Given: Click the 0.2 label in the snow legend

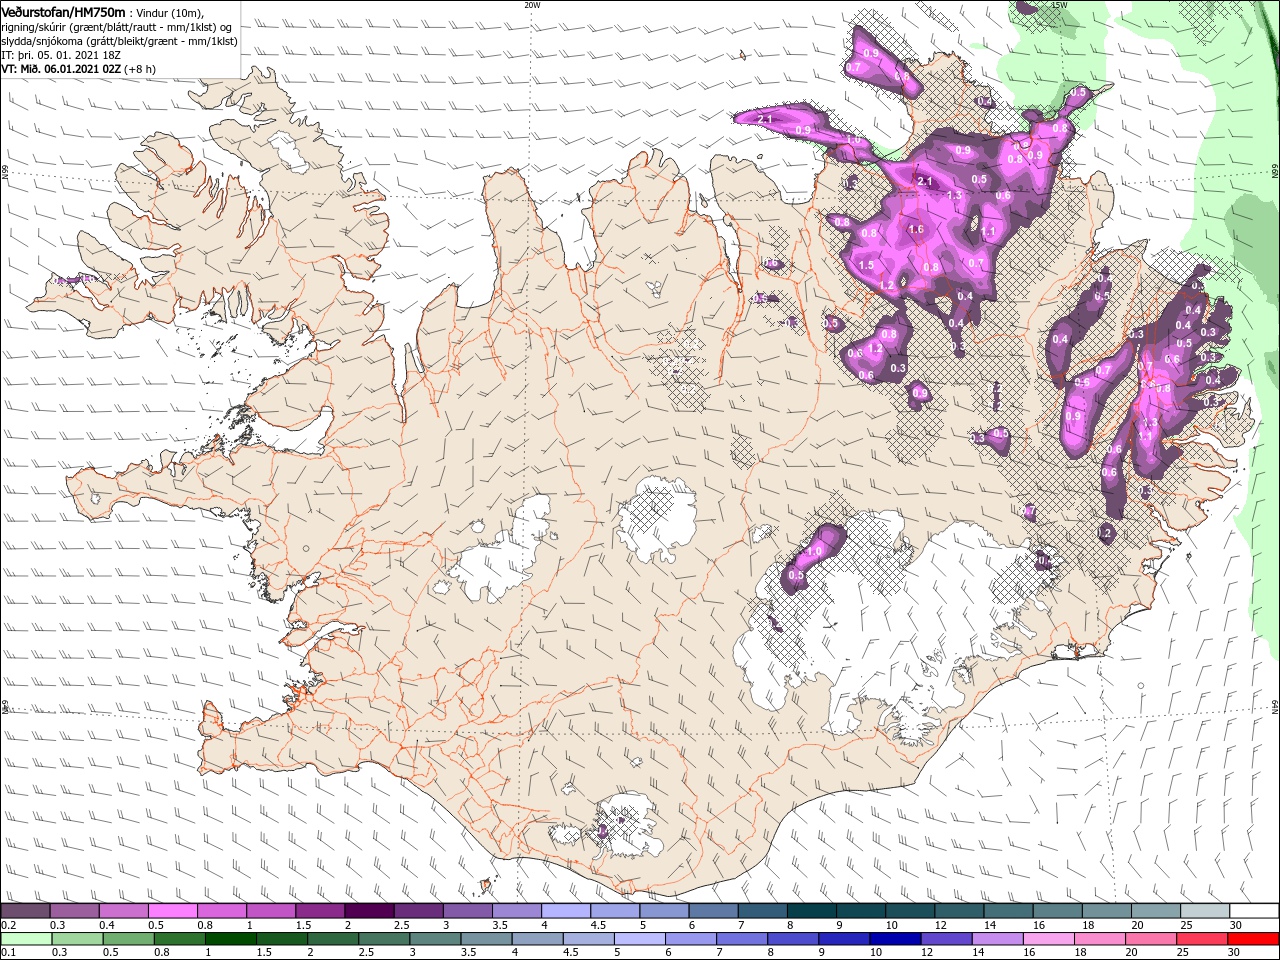Looking at the screenshot, I should pos(8,926).
